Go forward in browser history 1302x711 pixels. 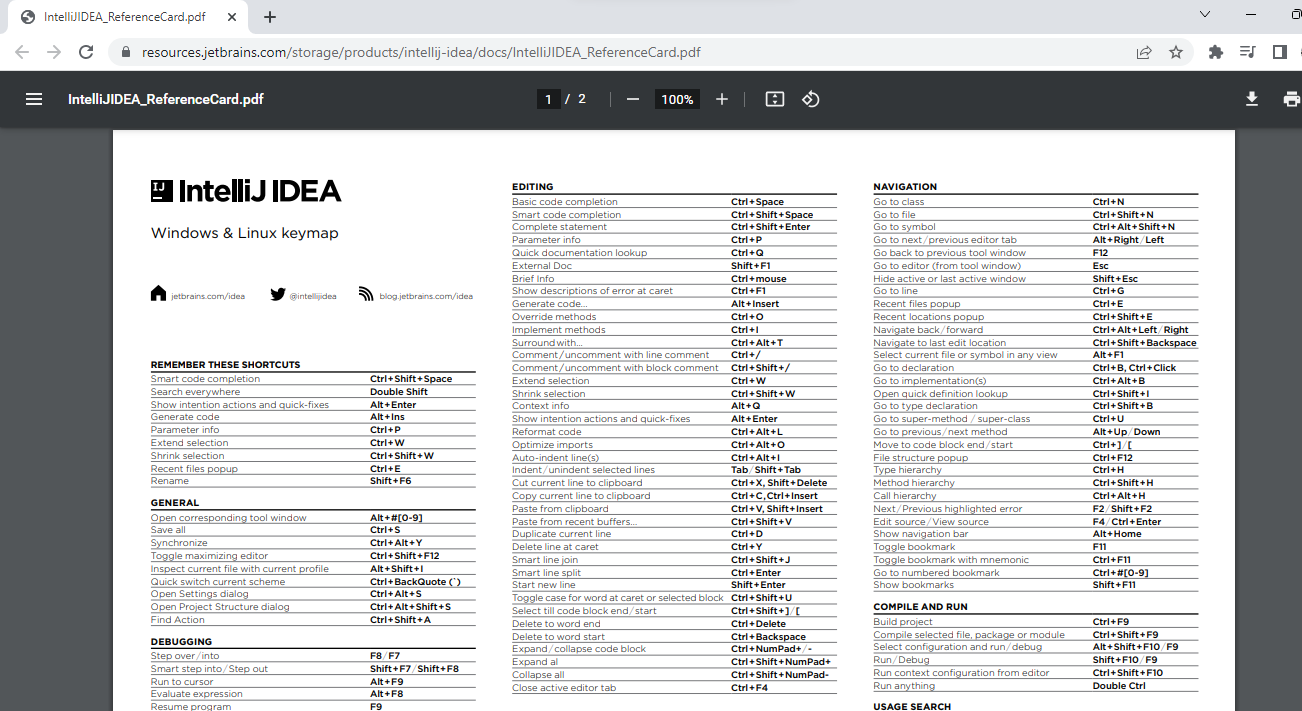54,52
